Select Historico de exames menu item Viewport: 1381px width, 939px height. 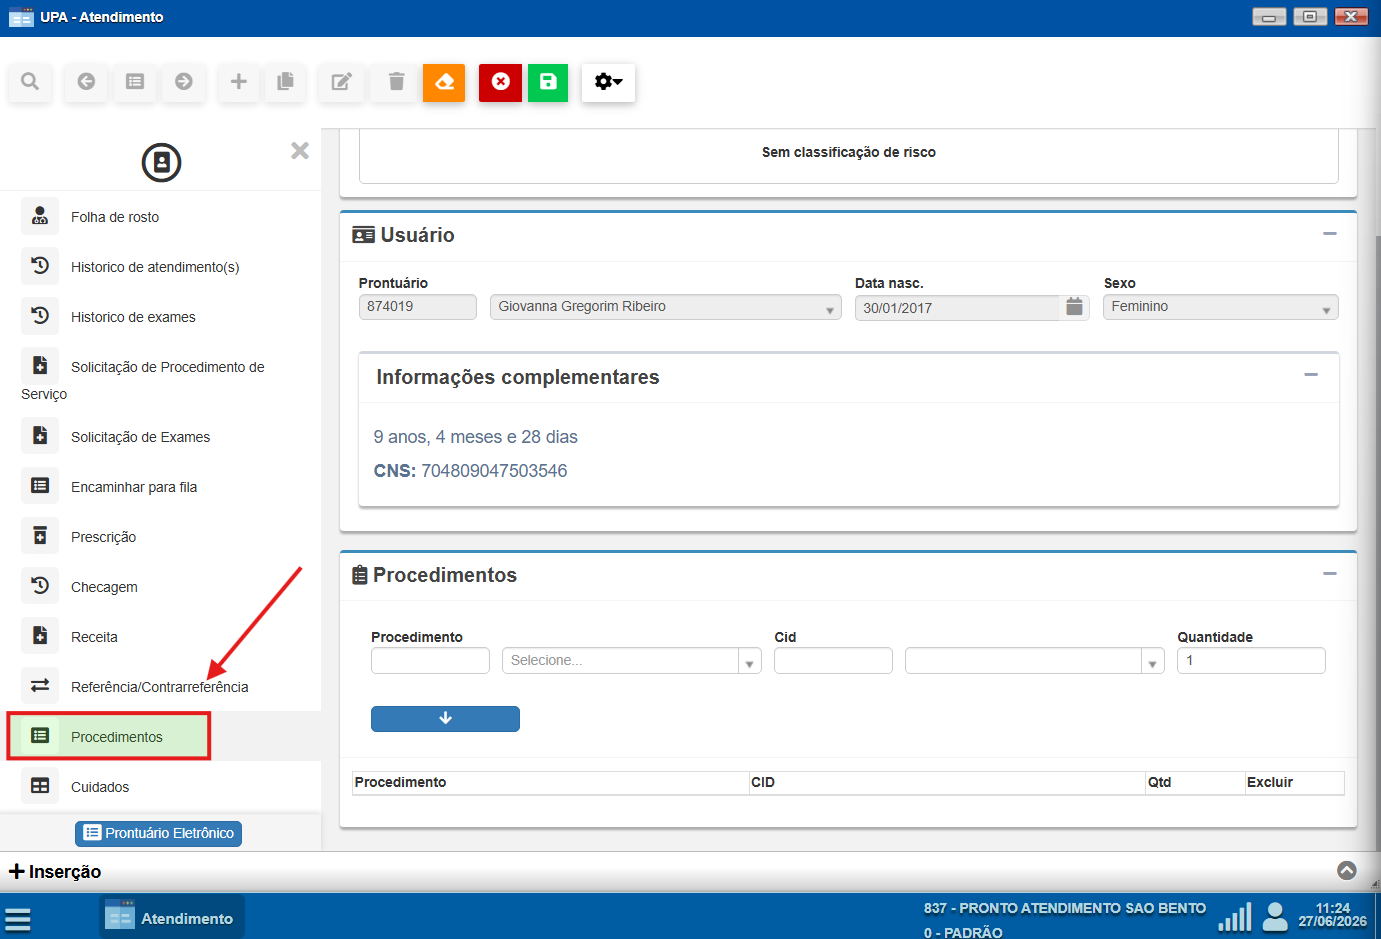click(x=133, y=317)
